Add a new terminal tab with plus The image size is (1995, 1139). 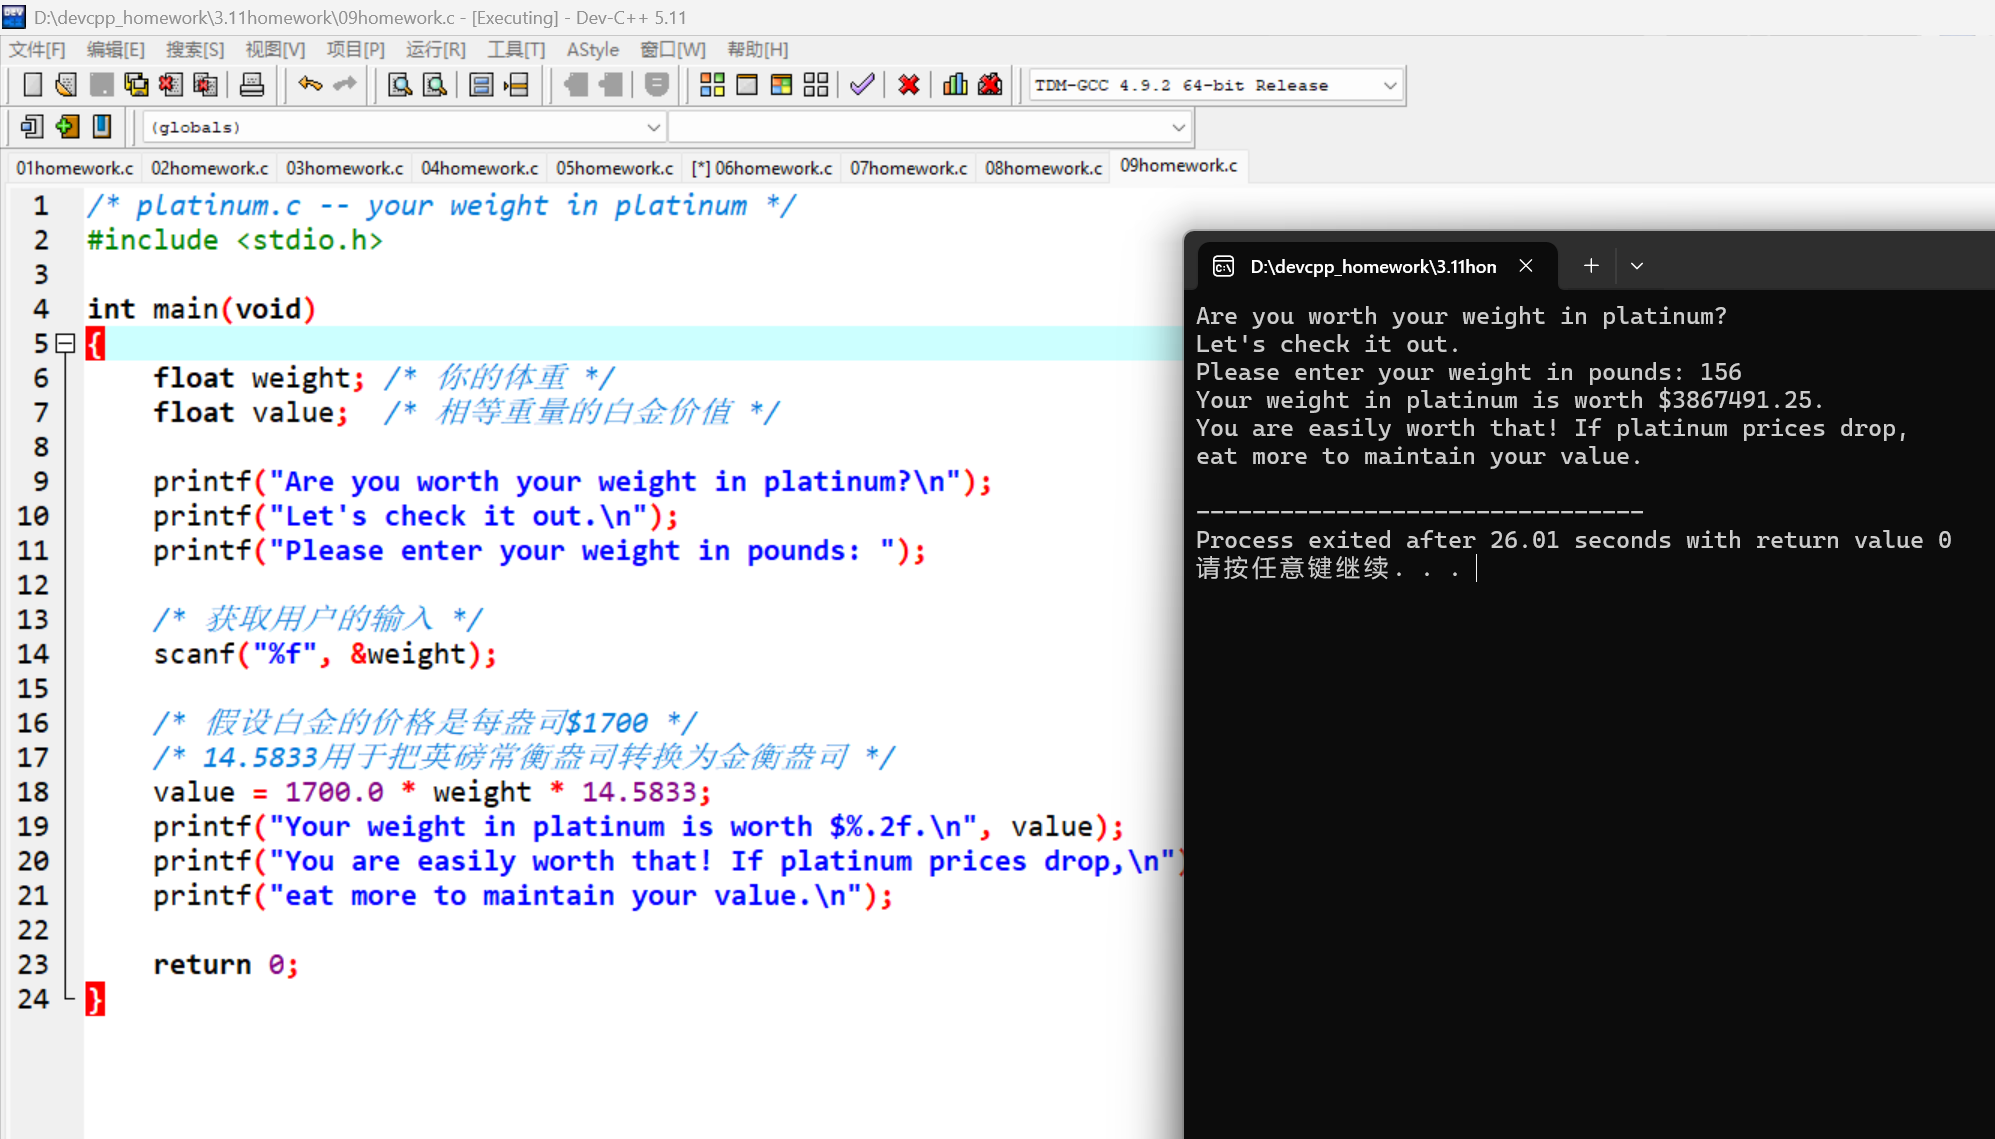click(1591, 266)
